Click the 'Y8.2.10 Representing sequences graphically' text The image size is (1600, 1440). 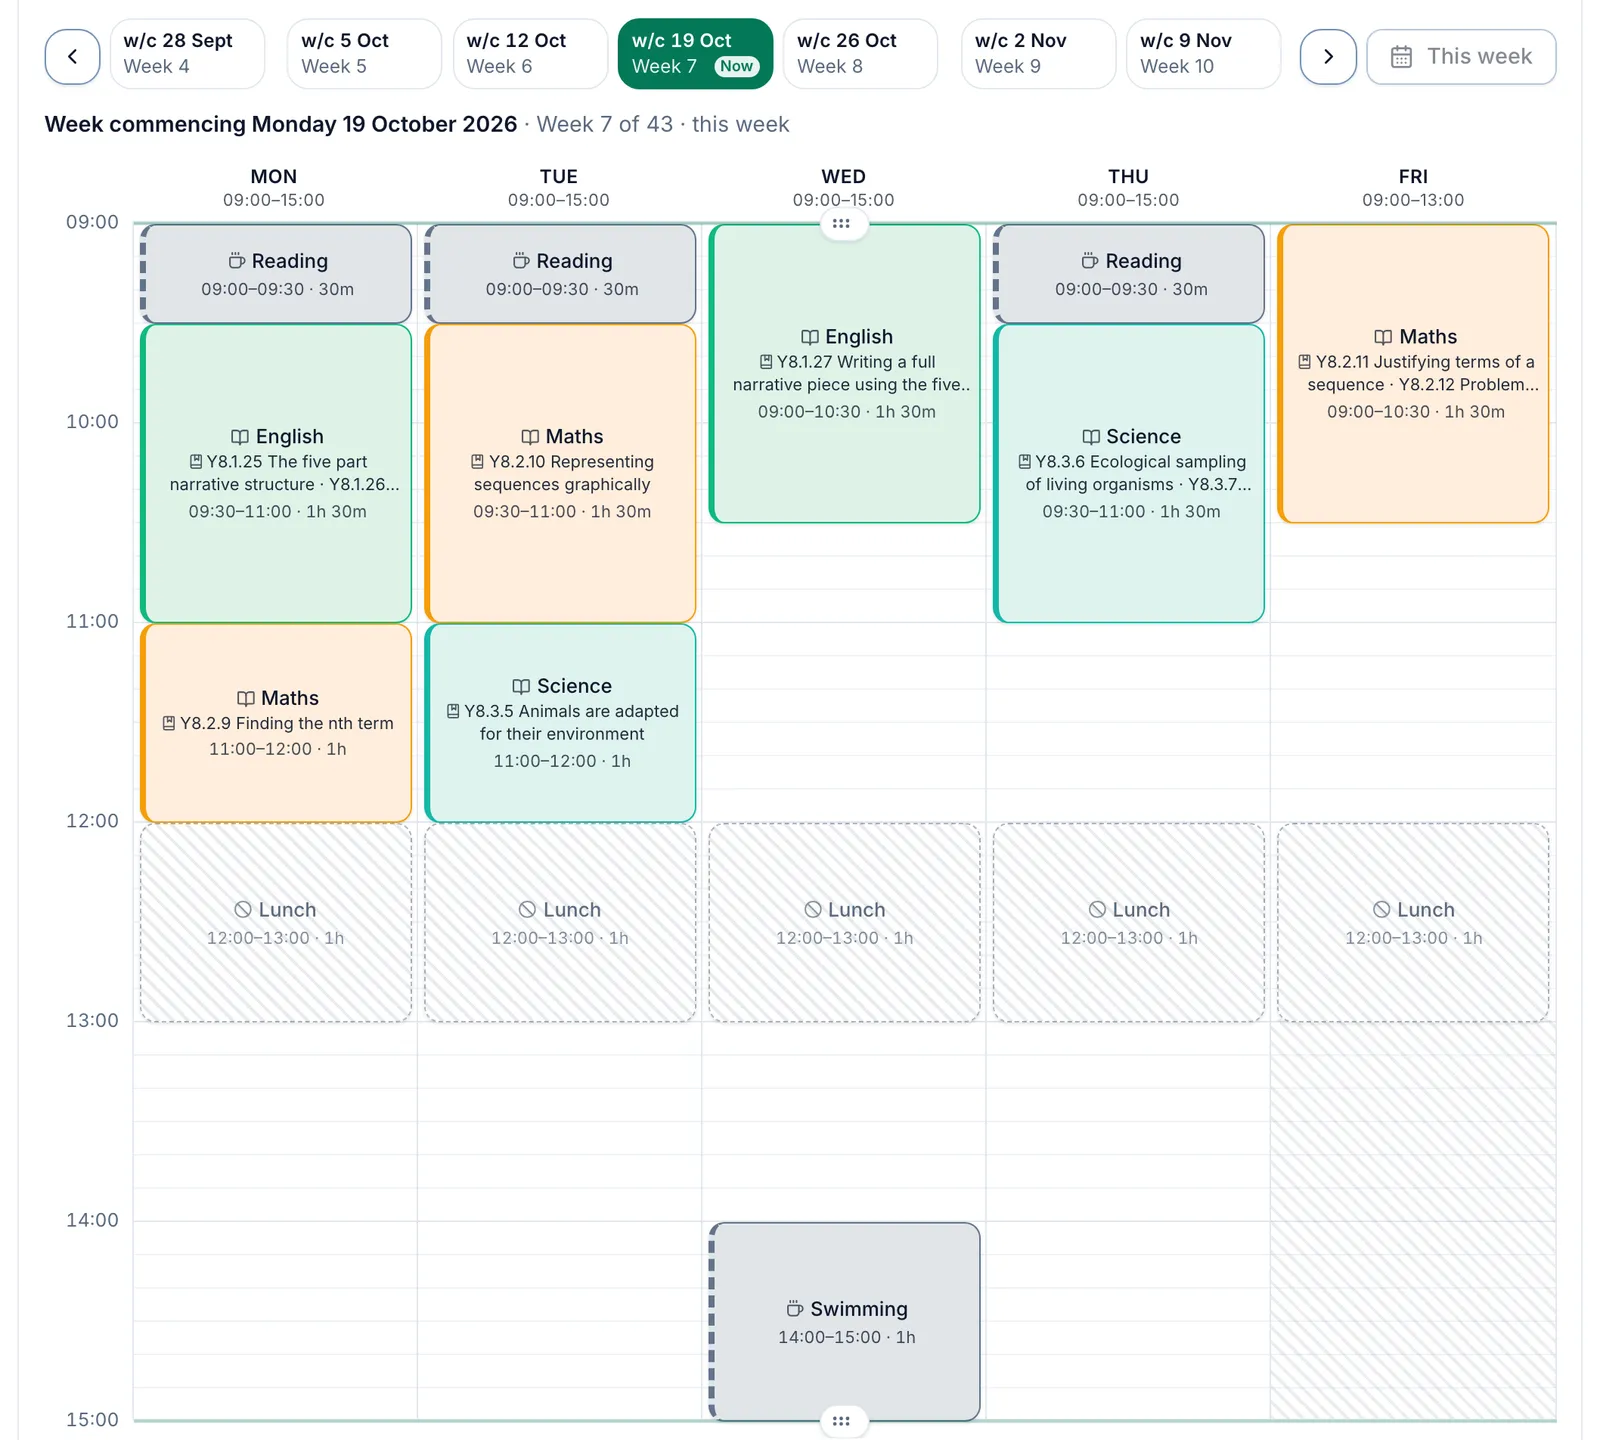click(x=563, y=473)
